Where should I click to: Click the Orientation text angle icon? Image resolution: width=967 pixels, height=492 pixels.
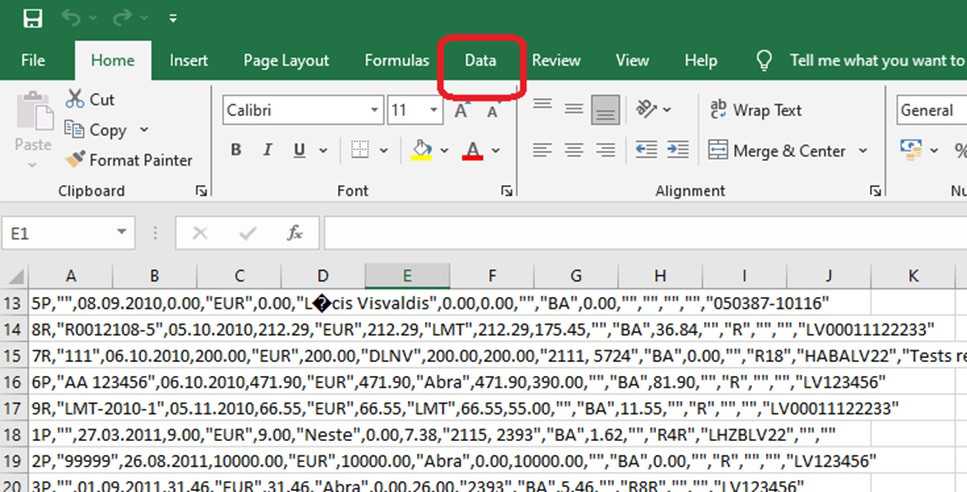click(646, 109)
